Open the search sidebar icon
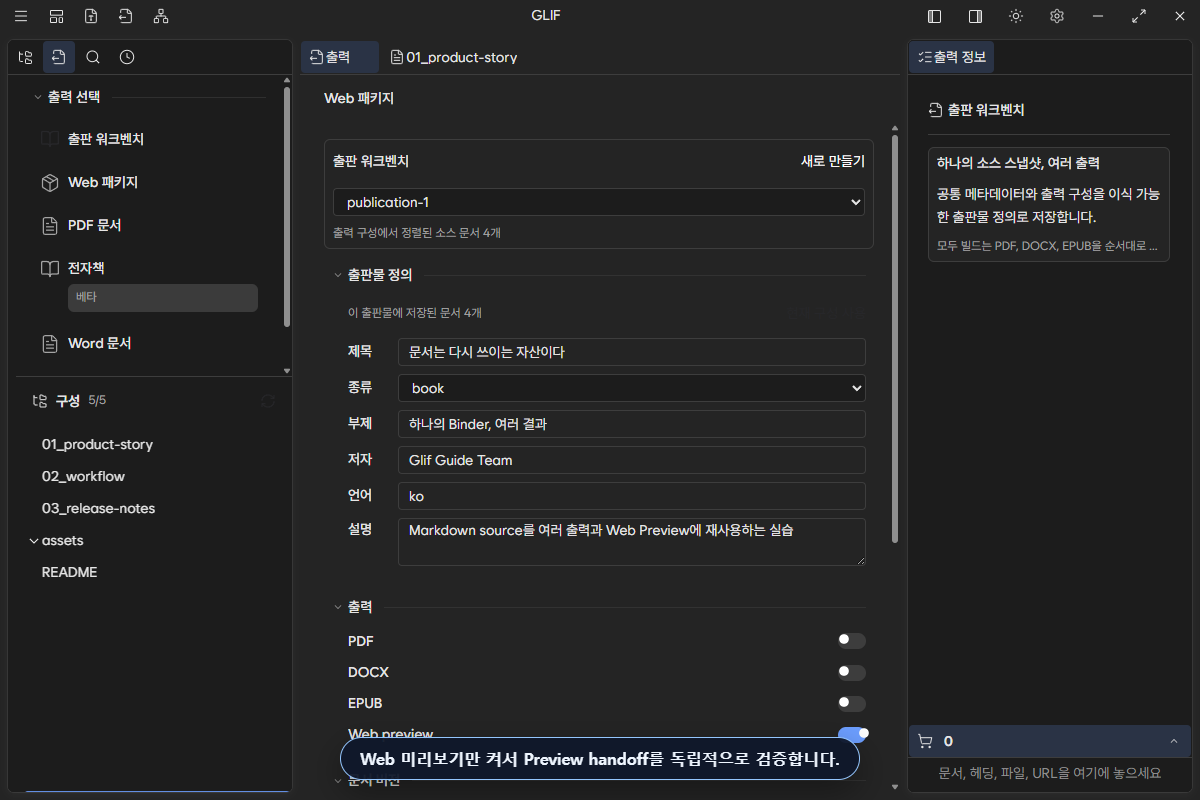Image resolution: width=1200 pixels, height=800 pixels. coord(93,57)
